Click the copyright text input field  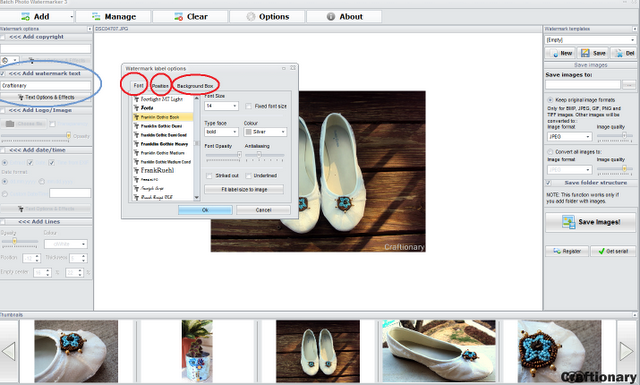coord(45,49)
